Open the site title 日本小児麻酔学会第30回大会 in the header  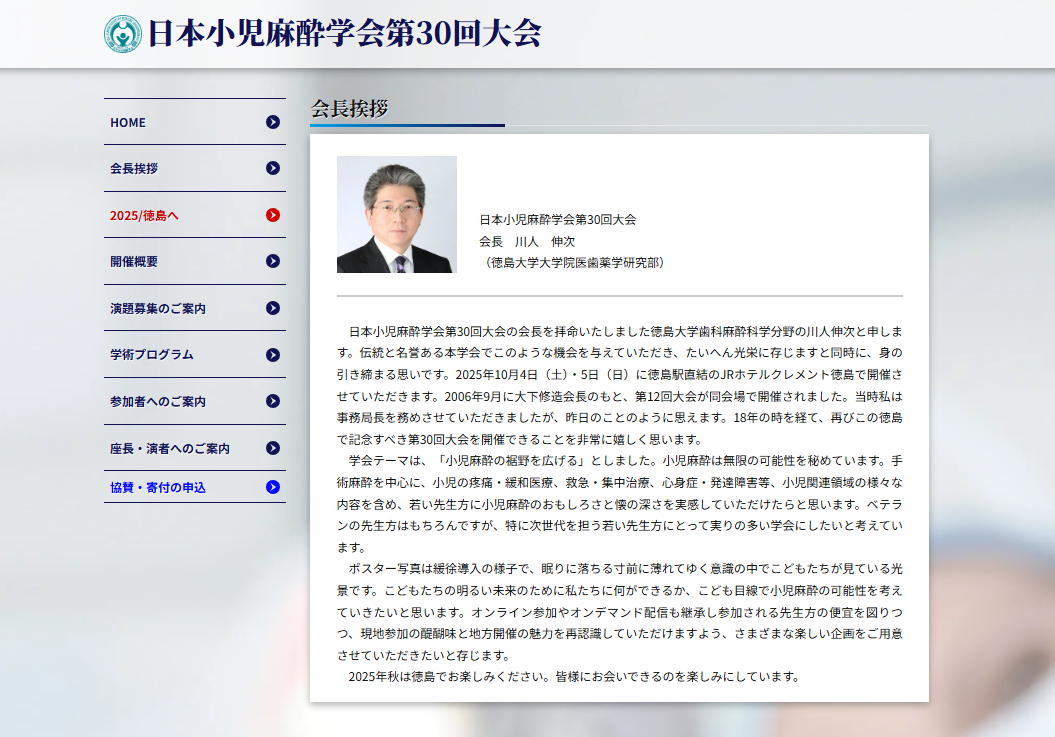pos(344,34)
